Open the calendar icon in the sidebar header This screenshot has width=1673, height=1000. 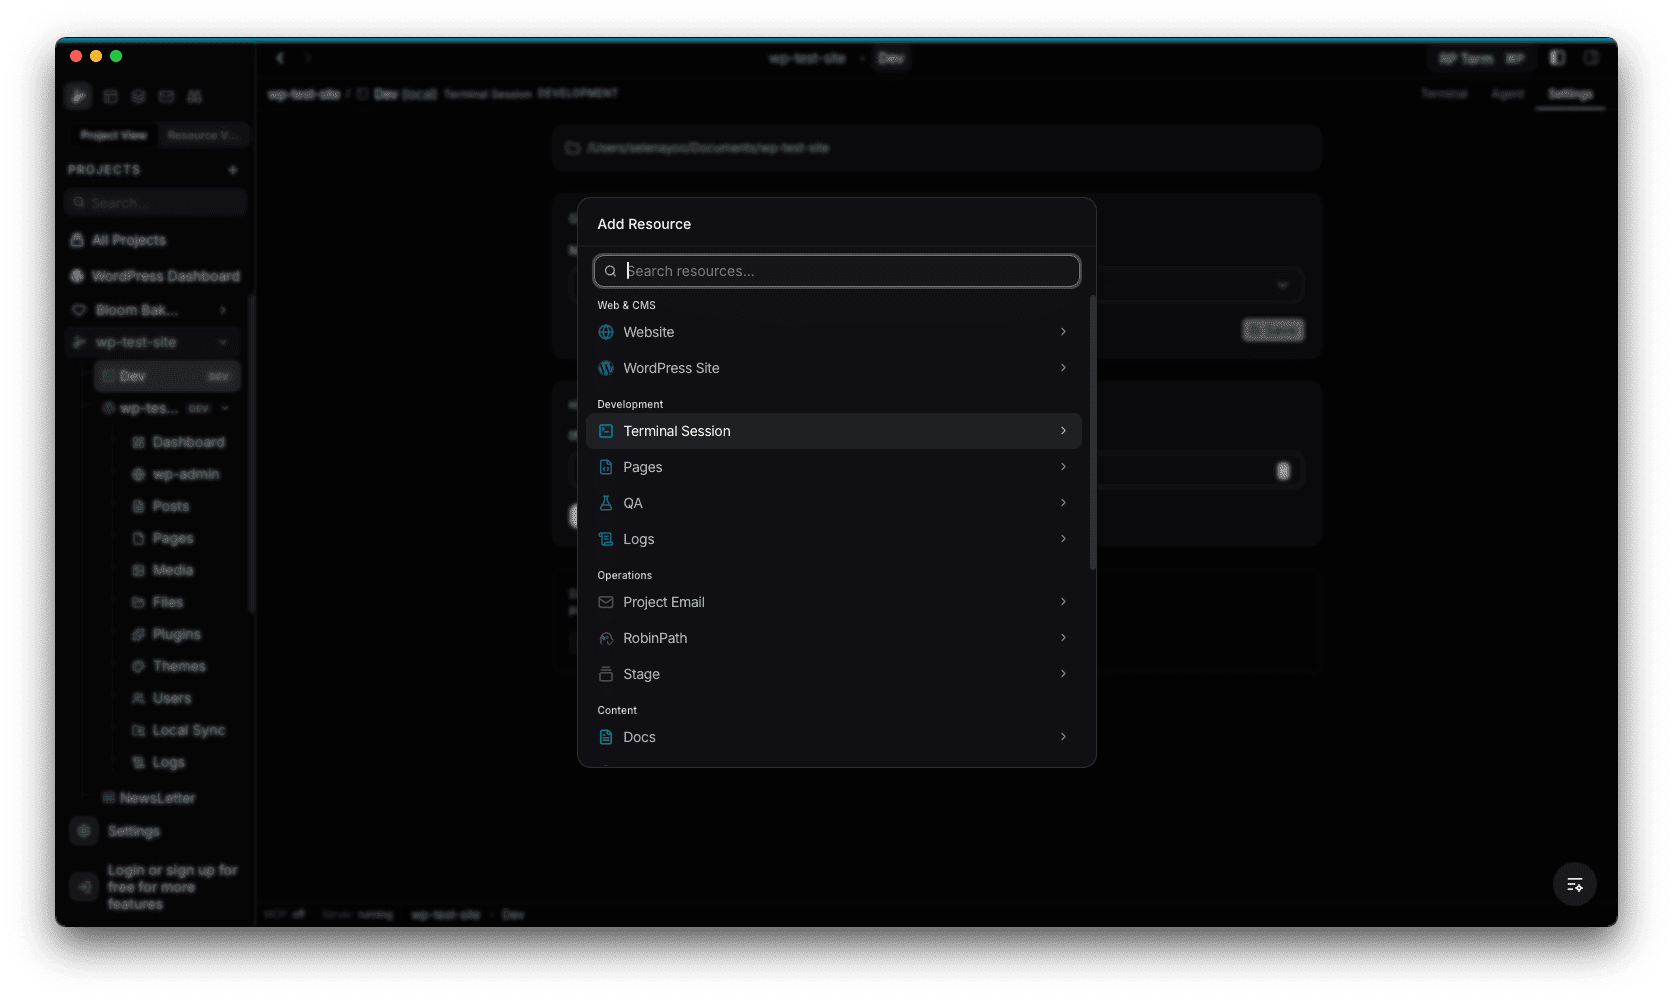pos(110,96)
